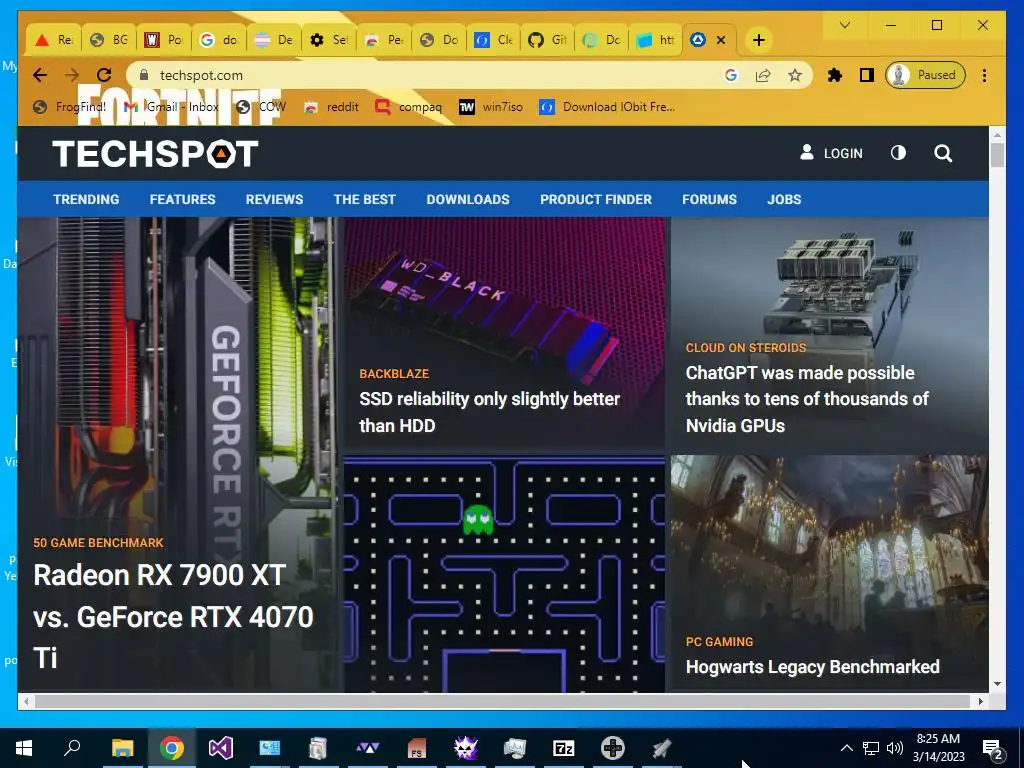The height and width of the screenshot is (768, 1024).
Task: Open the Windows Start menu
Action: click(24, 748)
